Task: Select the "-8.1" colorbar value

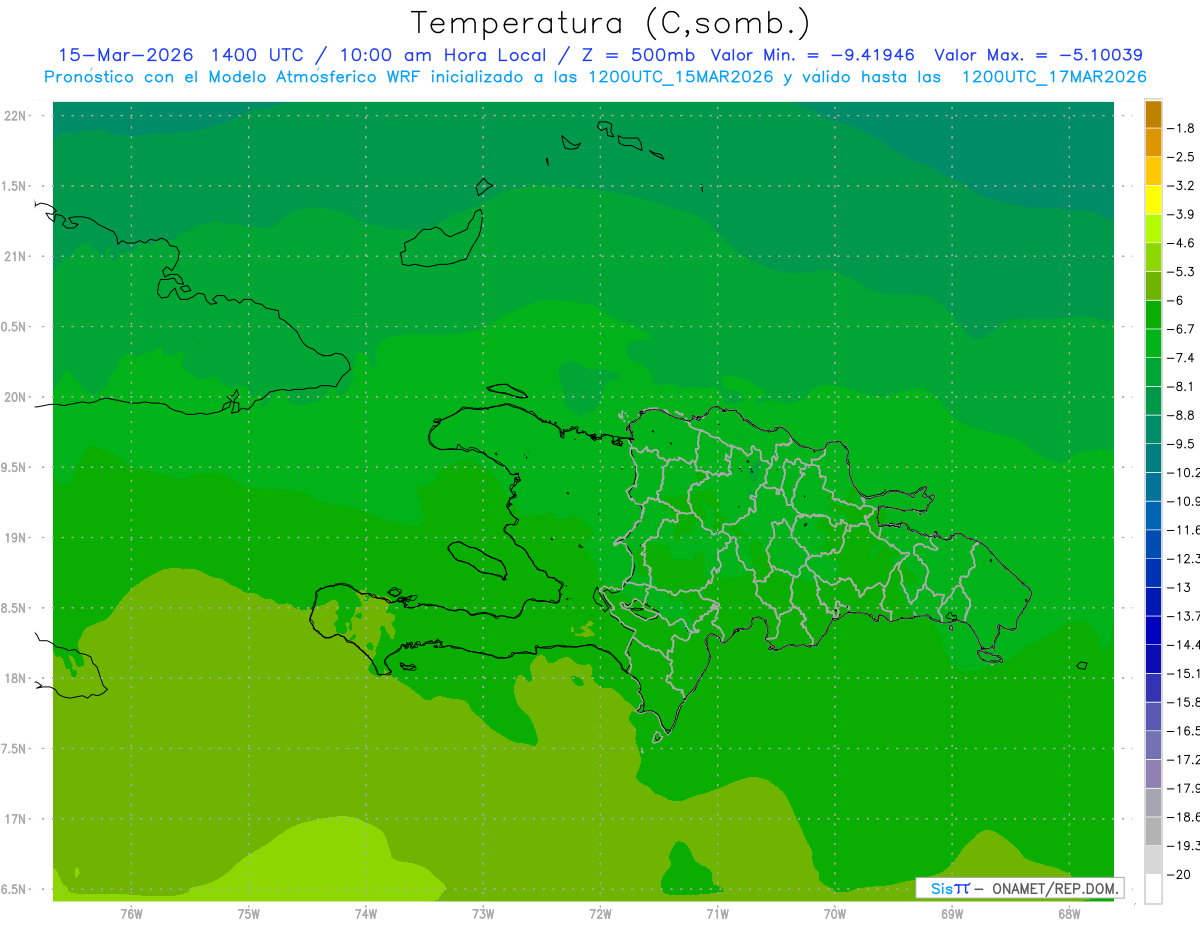Action: click(x=1182, y=387)
